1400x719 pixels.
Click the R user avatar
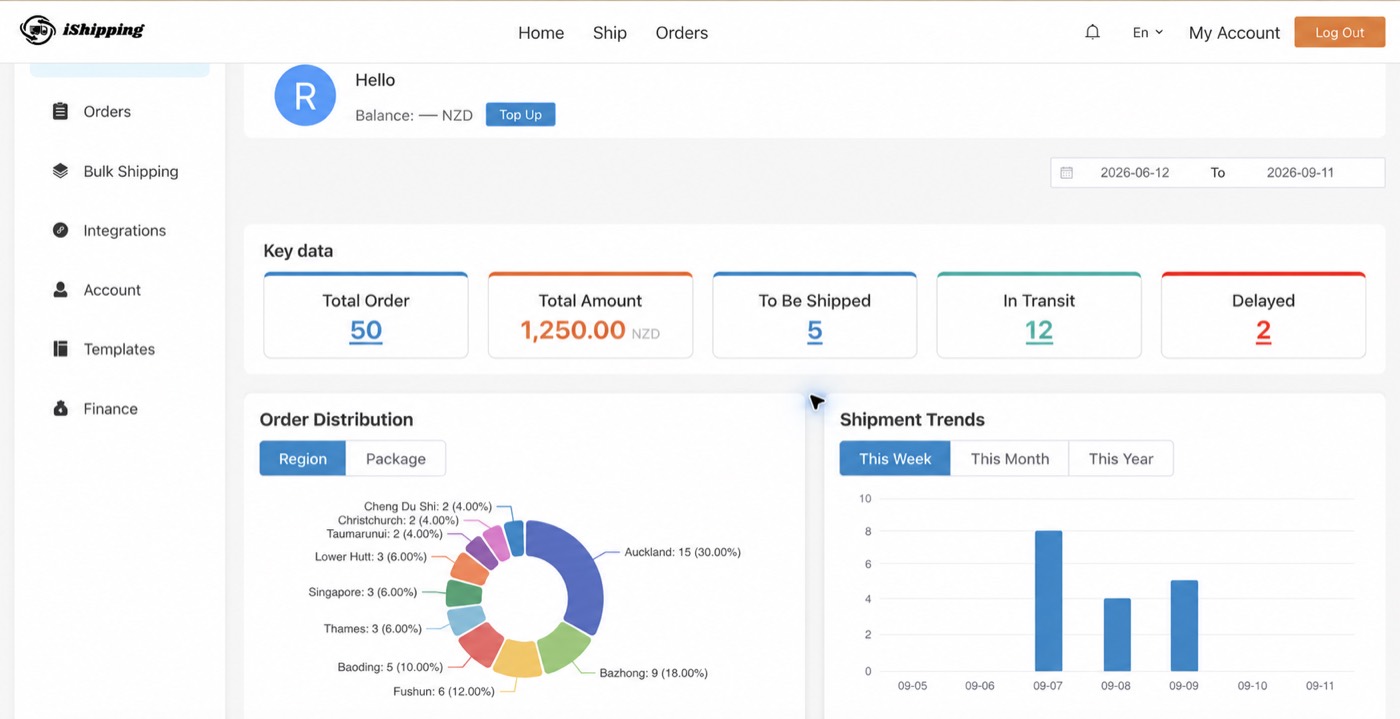305,95
